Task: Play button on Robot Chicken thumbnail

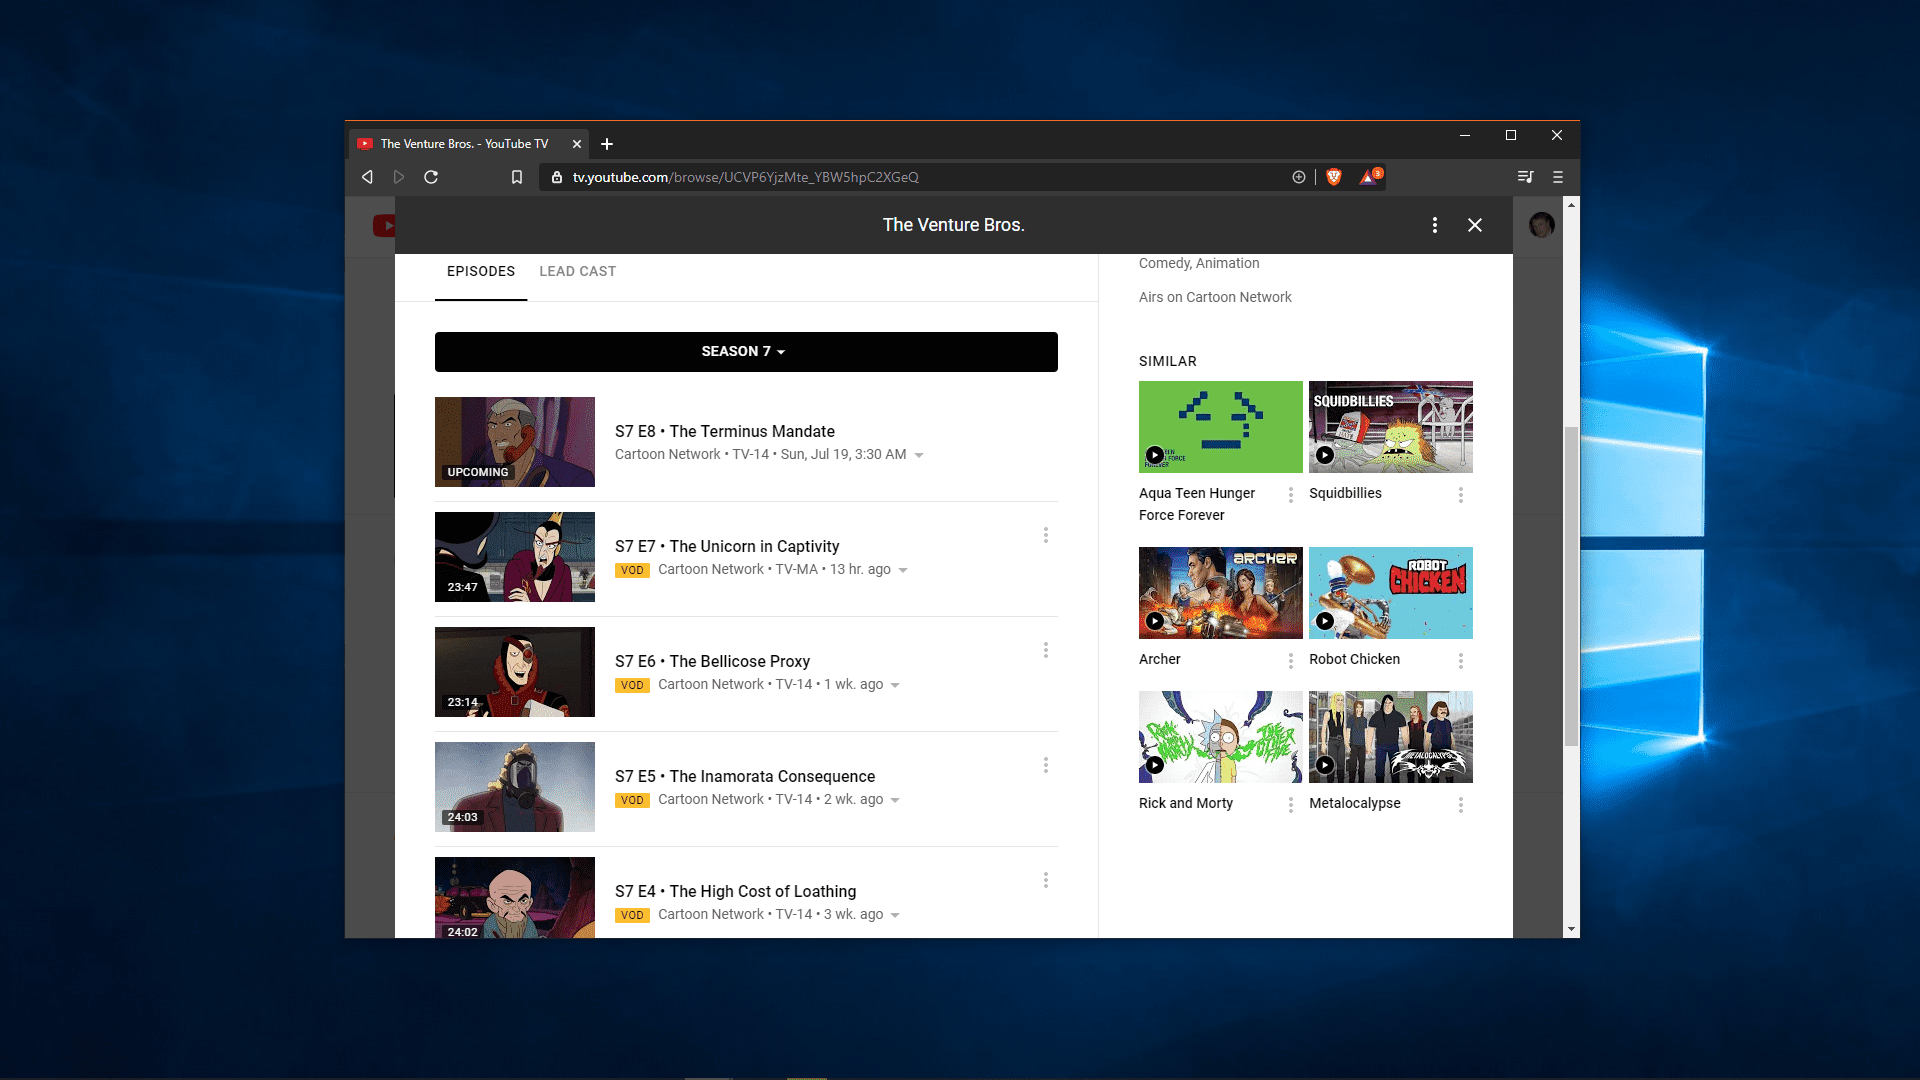Action: (1325, 621)
